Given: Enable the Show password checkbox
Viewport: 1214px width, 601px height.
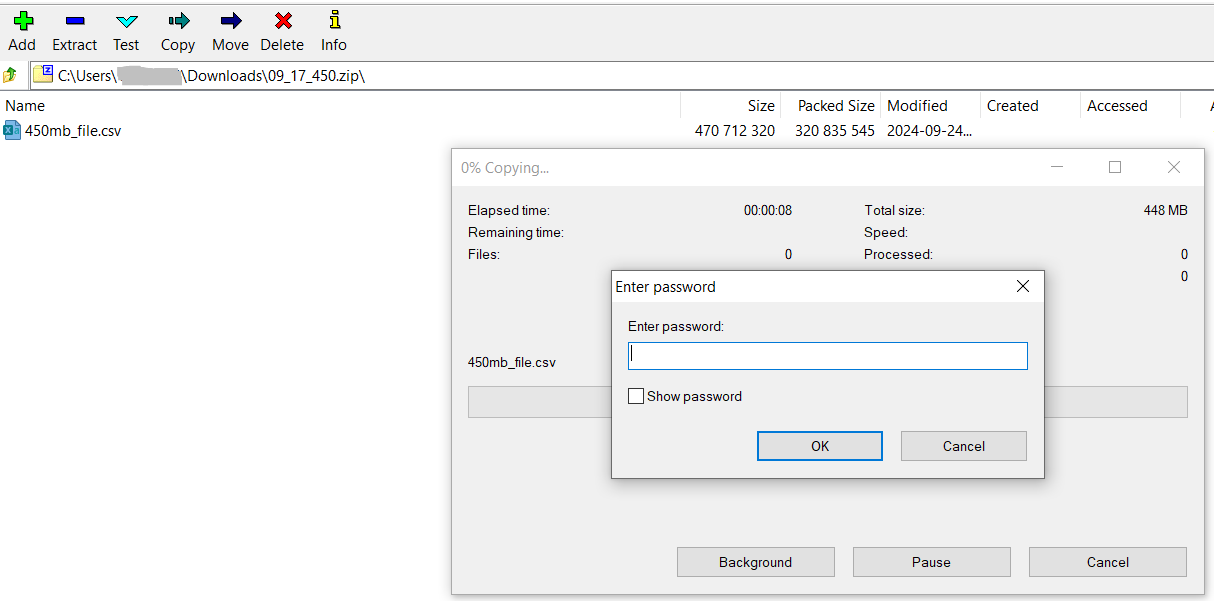Looking at the screenshot, I should tap(636, 396).
